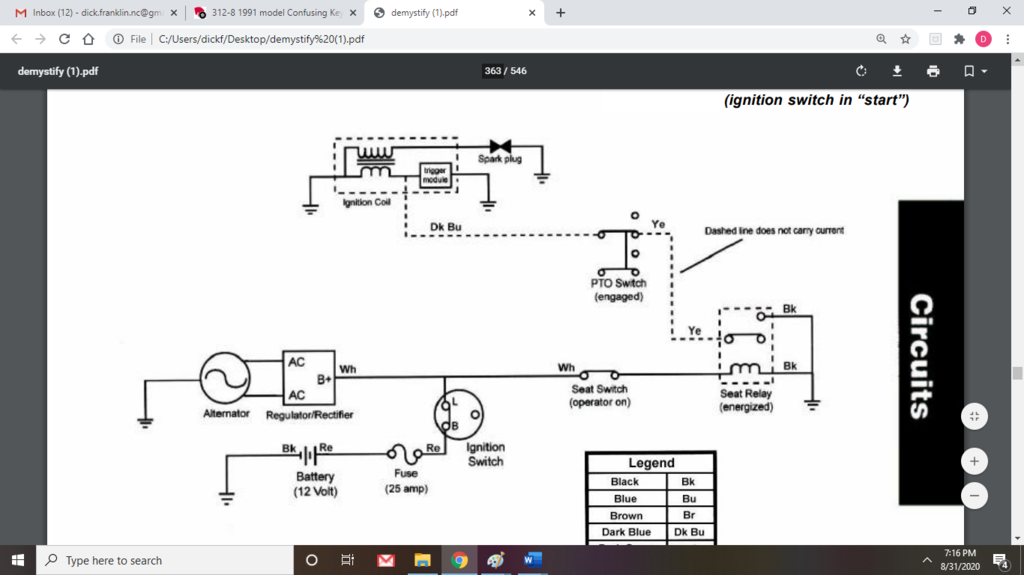The height and width of the screenshot is (575, 1024).
Task: Open the PDF bookmarks dropdown
Action: click(x=975, y=71)
